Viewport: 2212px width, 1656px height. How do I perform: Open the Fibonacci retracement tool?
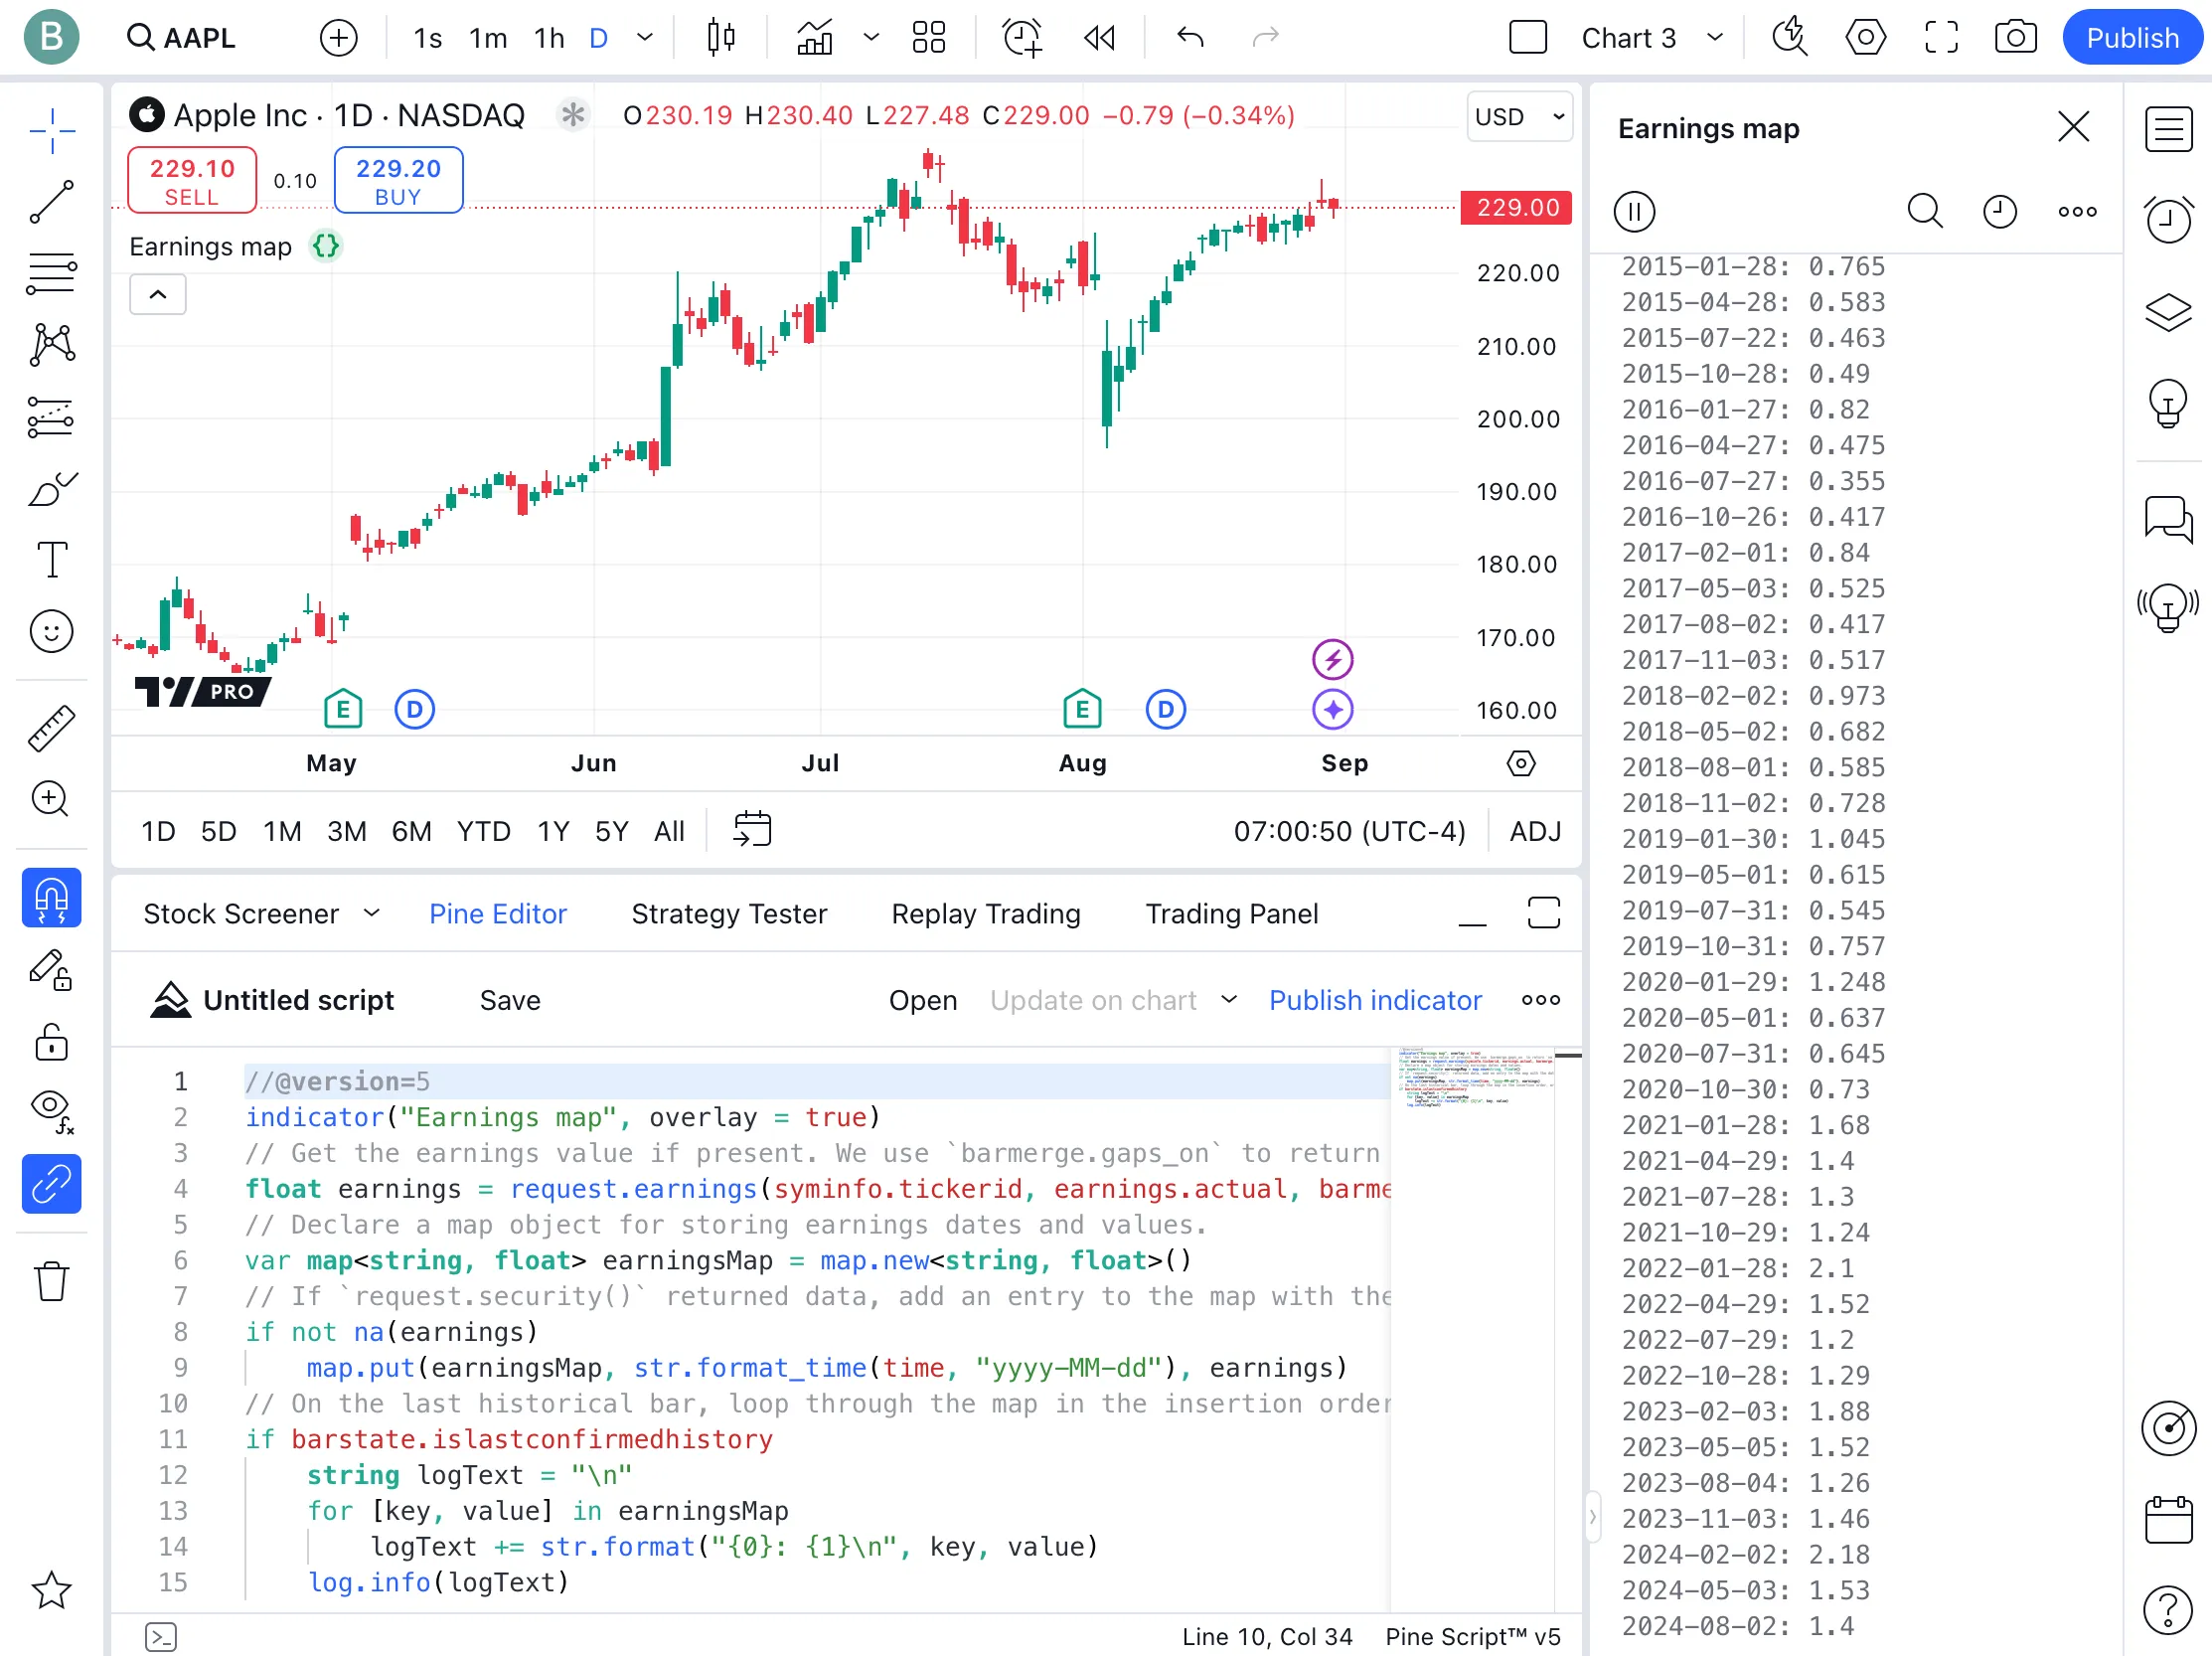coord(51,272)
